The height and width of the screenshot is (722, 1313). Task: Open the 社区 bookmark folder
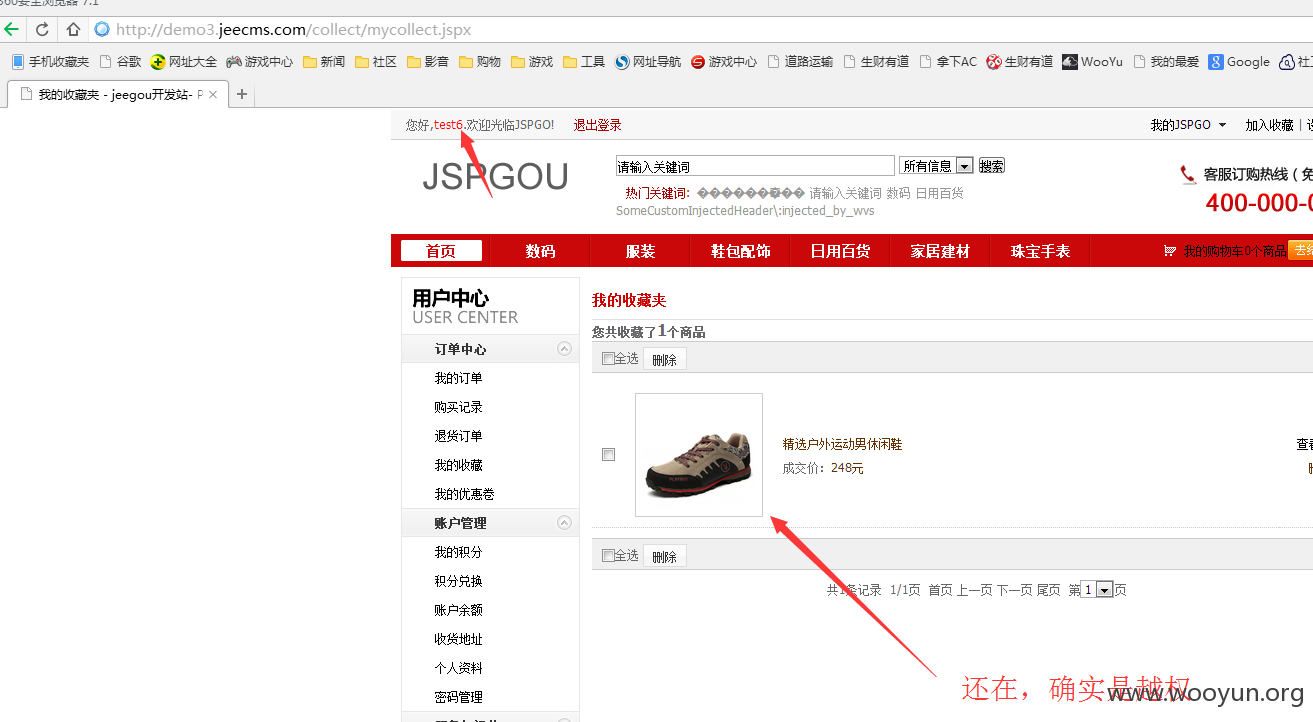pos(375,62)
